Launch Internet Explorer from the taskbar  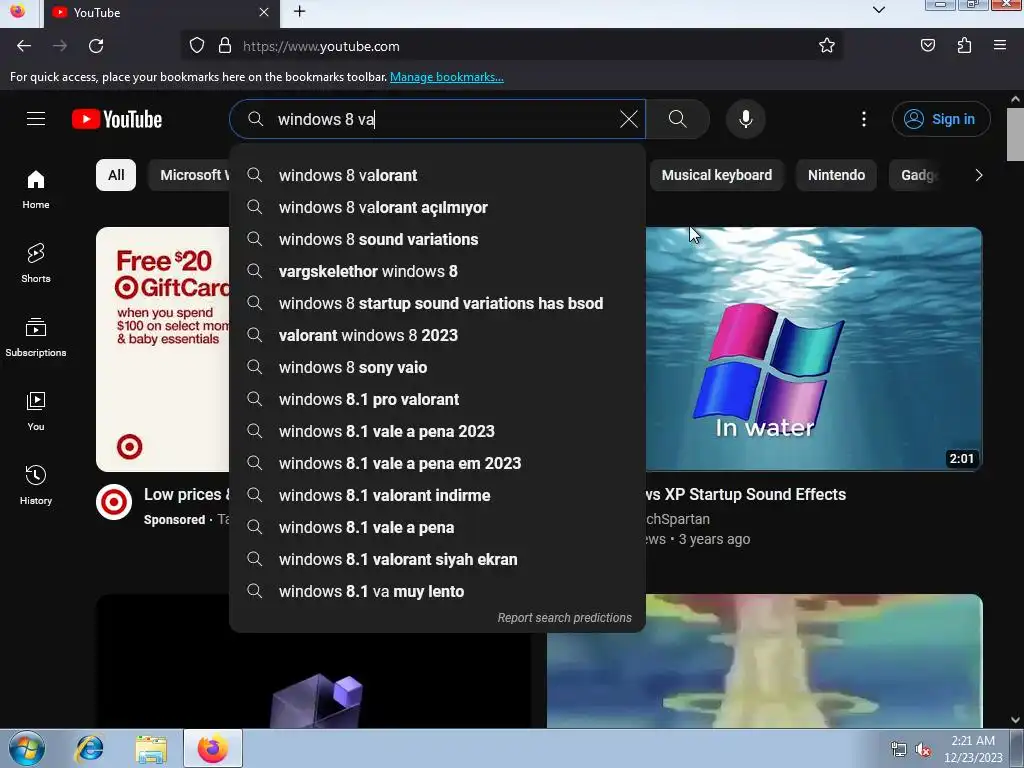(89, 748)
